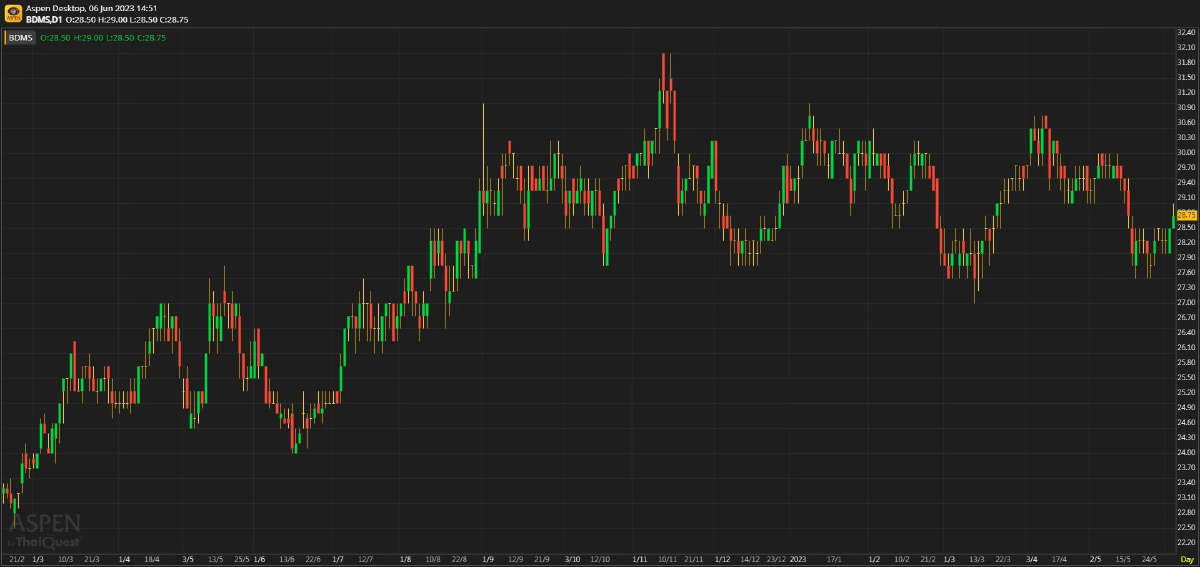Click the 1/9 date axis label
Image resolution: width=1200 pixels, height=567 pixels.
coord(487,558)
